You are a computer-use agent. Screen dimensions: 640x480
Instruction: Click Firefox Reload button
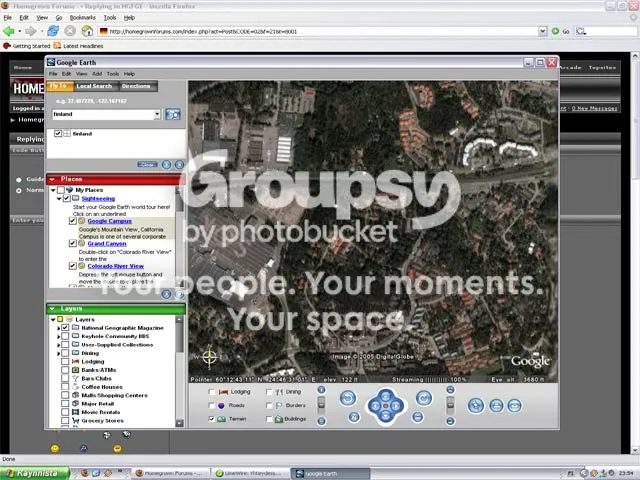coord(53,31)
